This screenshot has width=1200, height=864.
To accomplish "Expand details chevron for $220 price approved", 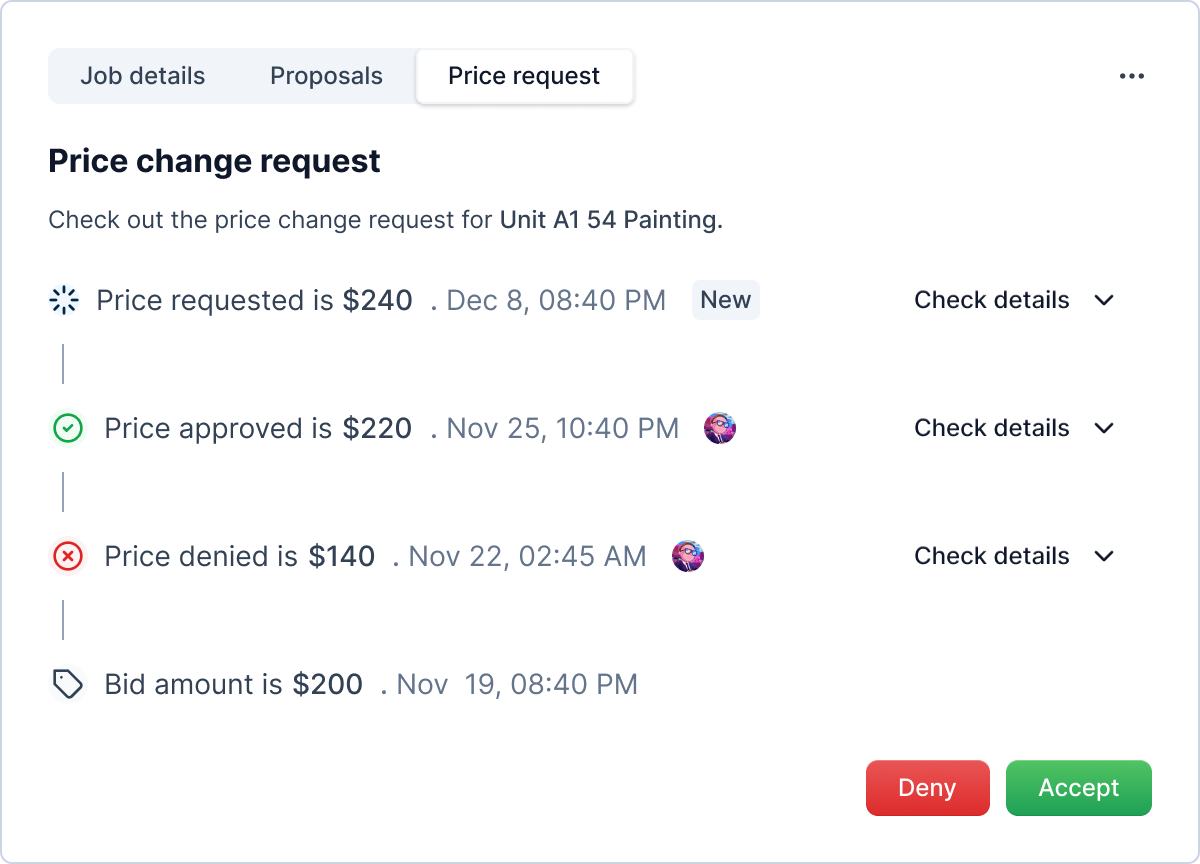I will coord(1104,428).
